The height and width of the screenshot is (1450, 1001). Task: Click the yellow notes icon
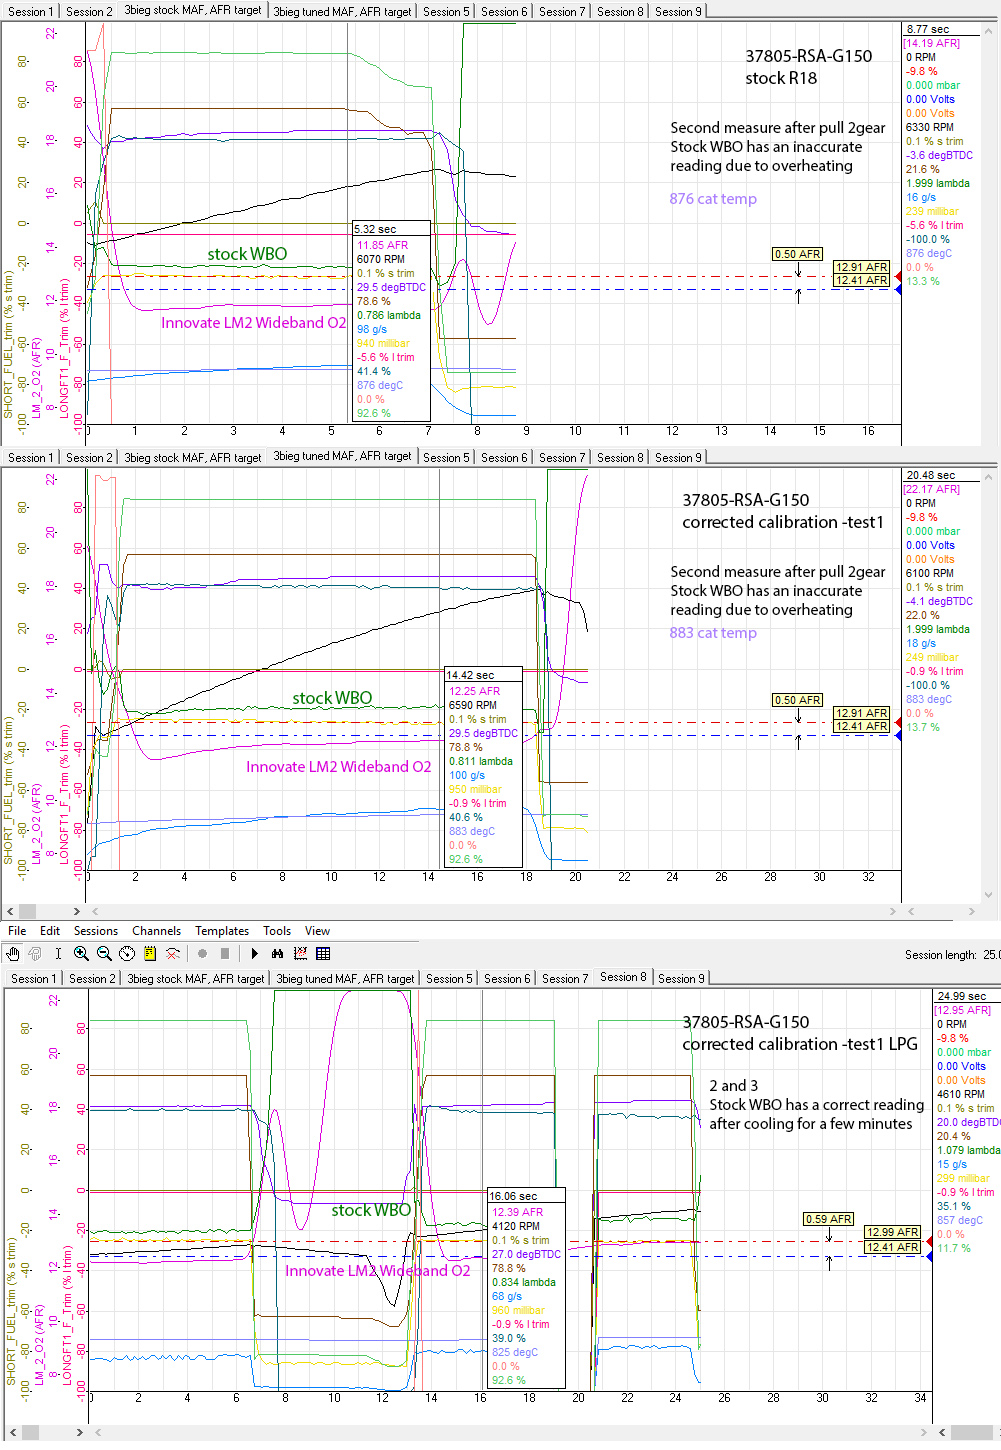[x=150, y=954]
